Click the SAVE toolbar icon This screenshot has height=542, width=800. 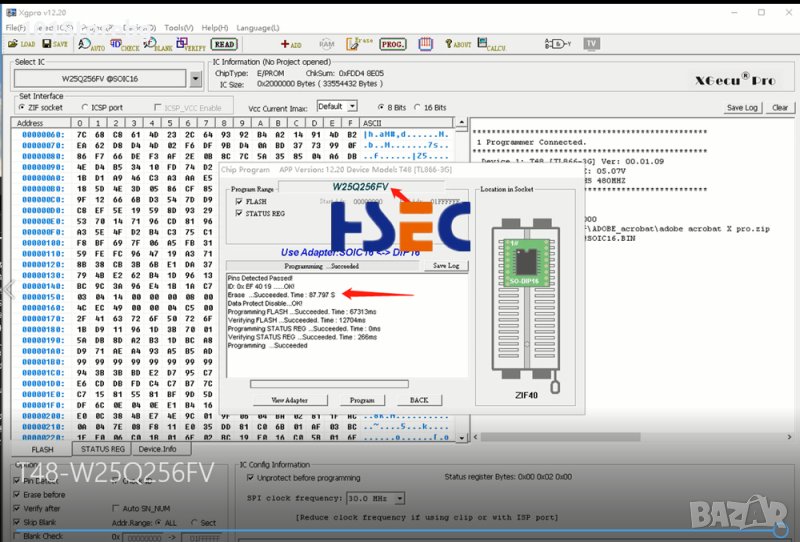click(54, 44)
